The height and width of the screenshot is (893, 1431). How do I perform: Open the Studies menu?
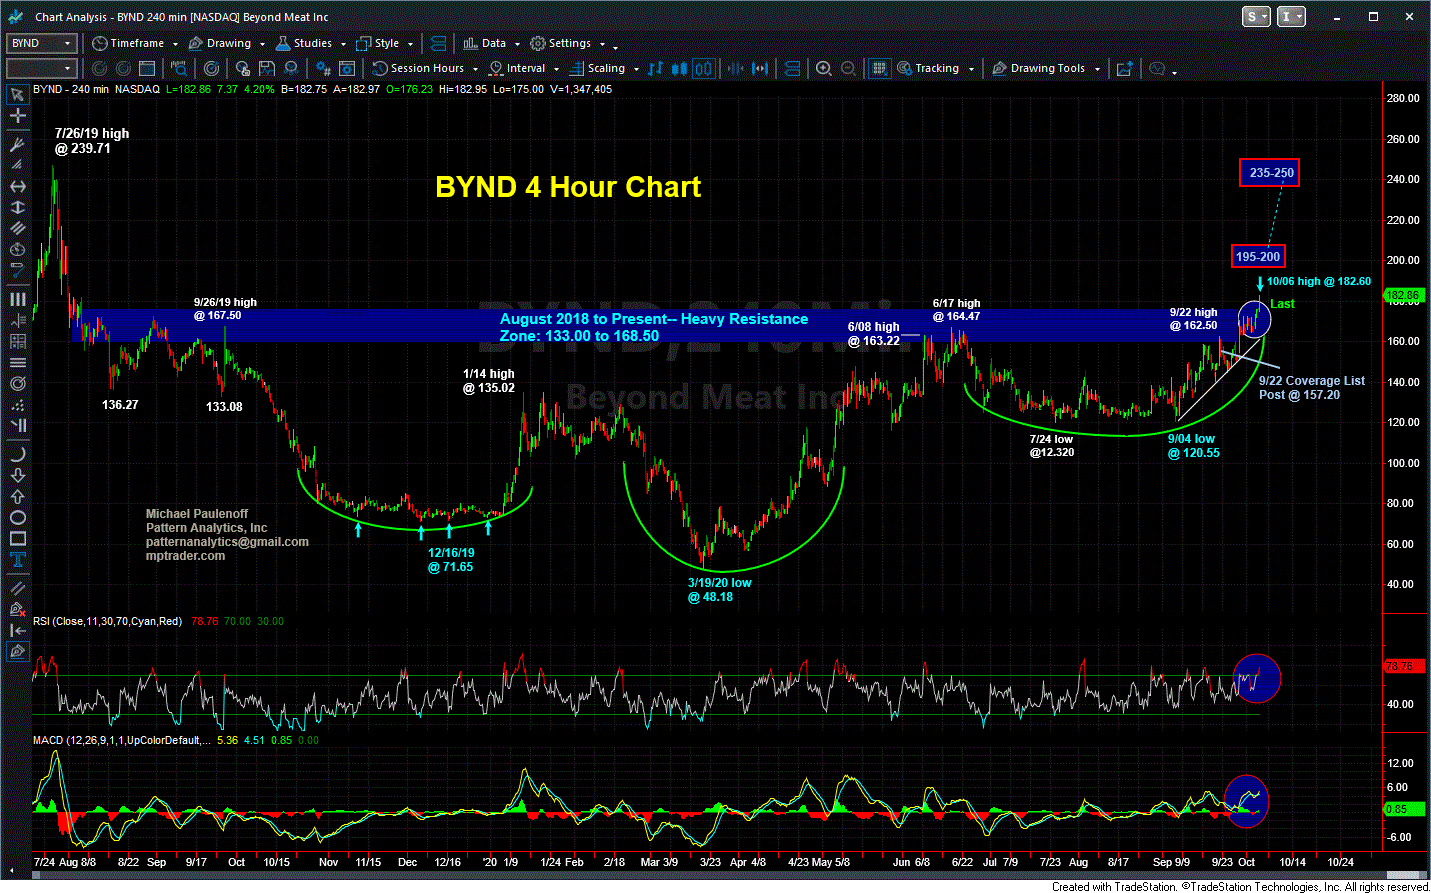[304, 43]
